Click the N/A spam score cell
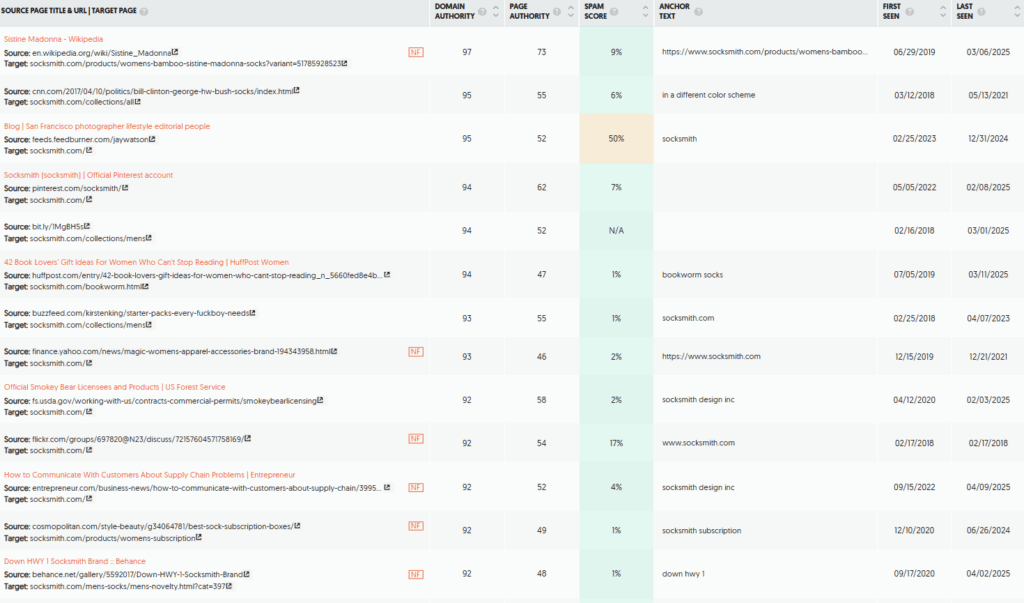Screen dimensions: 1024x603 pos(616,231)
